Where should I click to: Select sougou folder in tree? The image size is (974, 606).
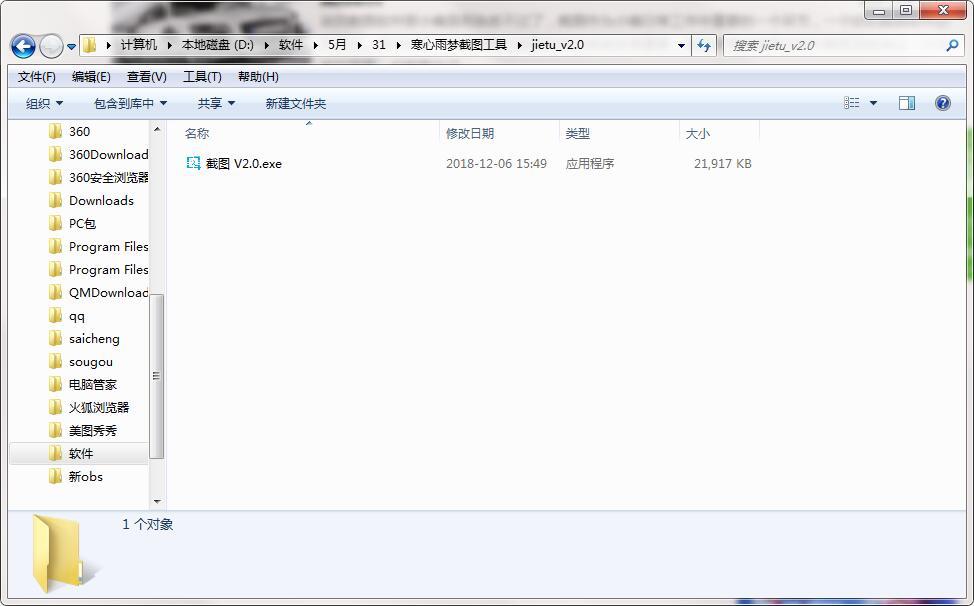tap(91, 361)
